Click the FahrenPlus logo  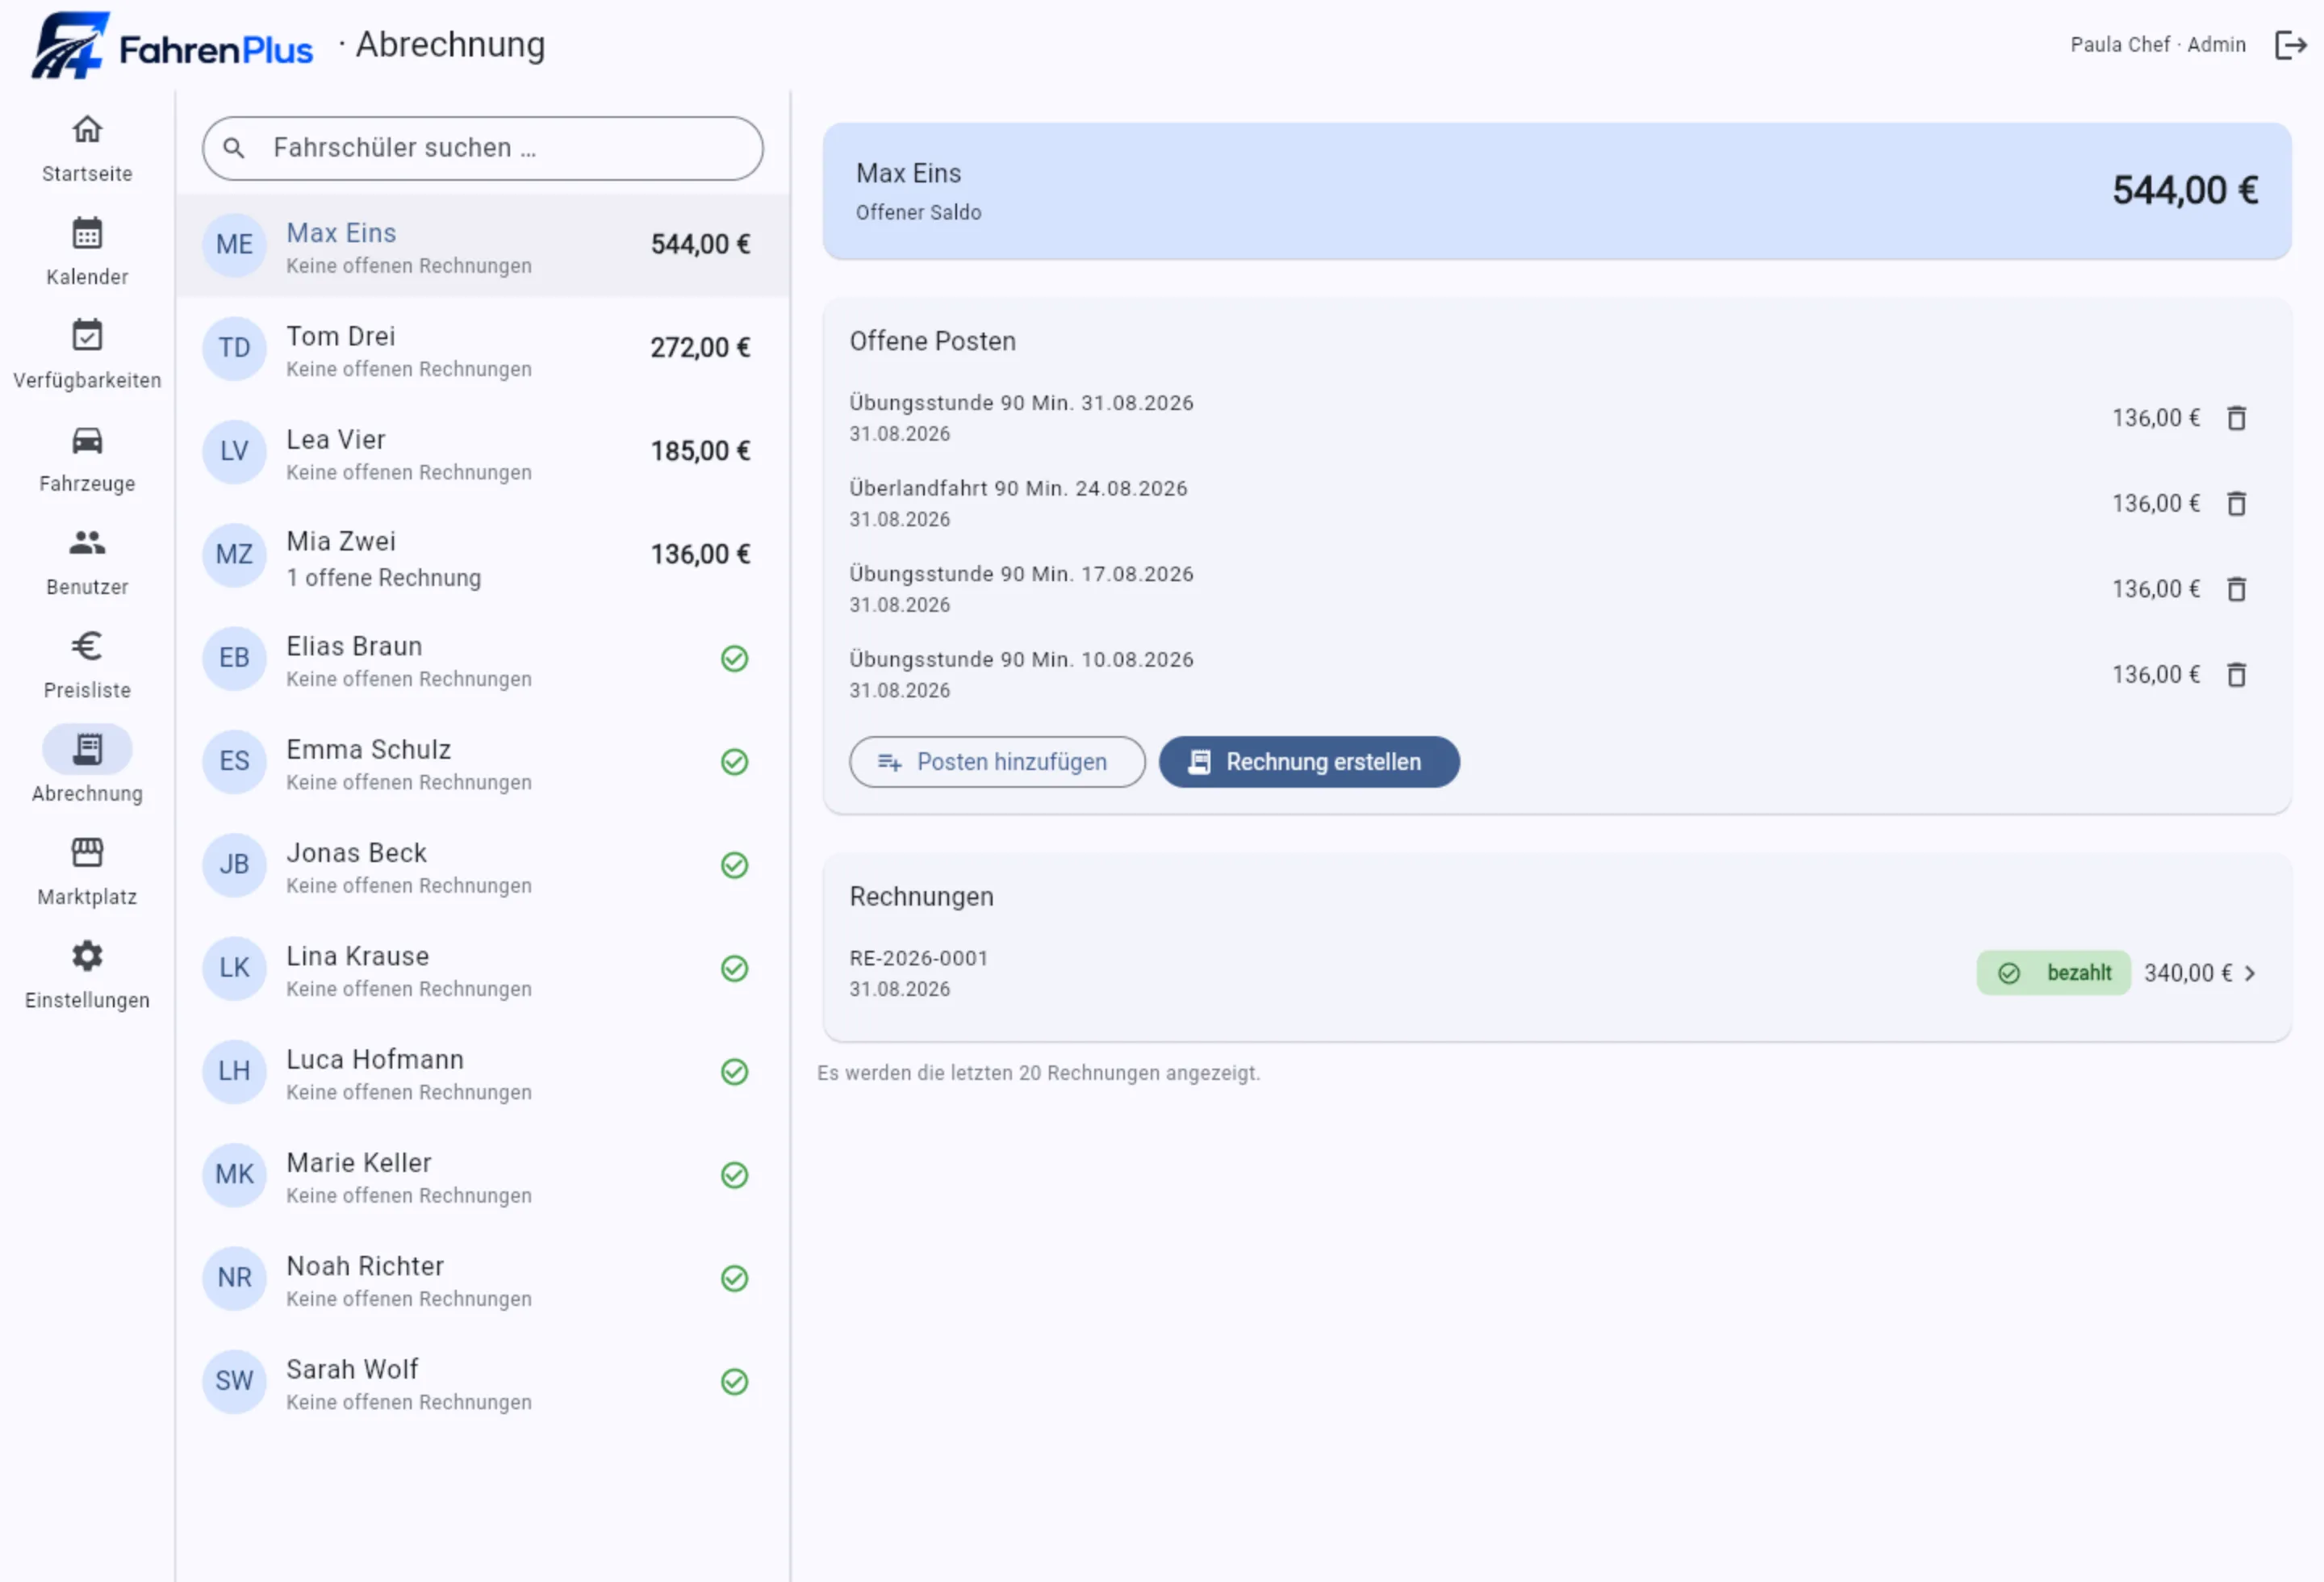tap(172, 46)
